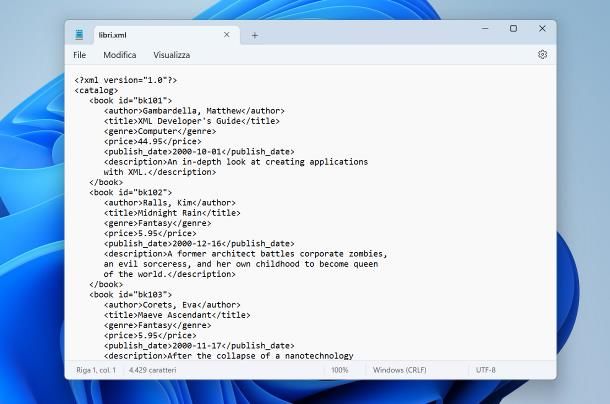Click the book id="bk103" line

click(x=130, y=295)
